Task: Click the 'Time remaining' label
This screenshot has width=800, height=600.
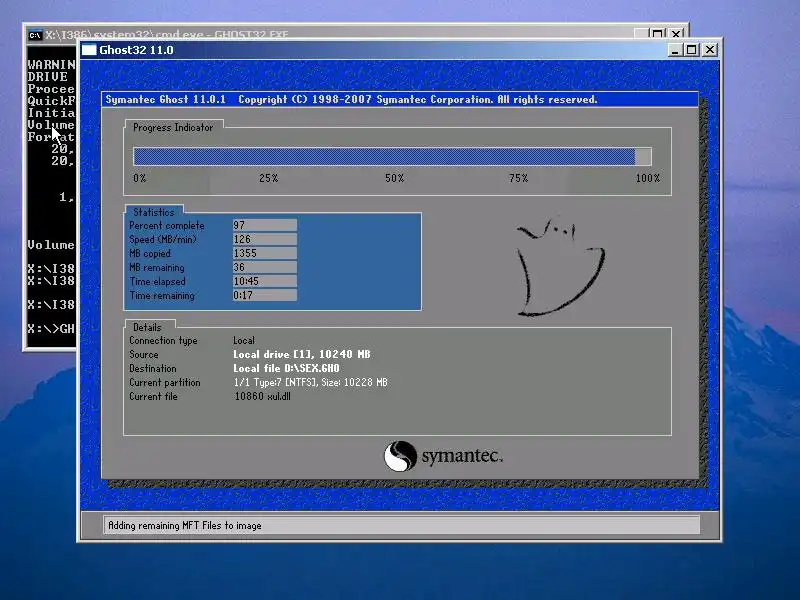Action: point(162,295)
